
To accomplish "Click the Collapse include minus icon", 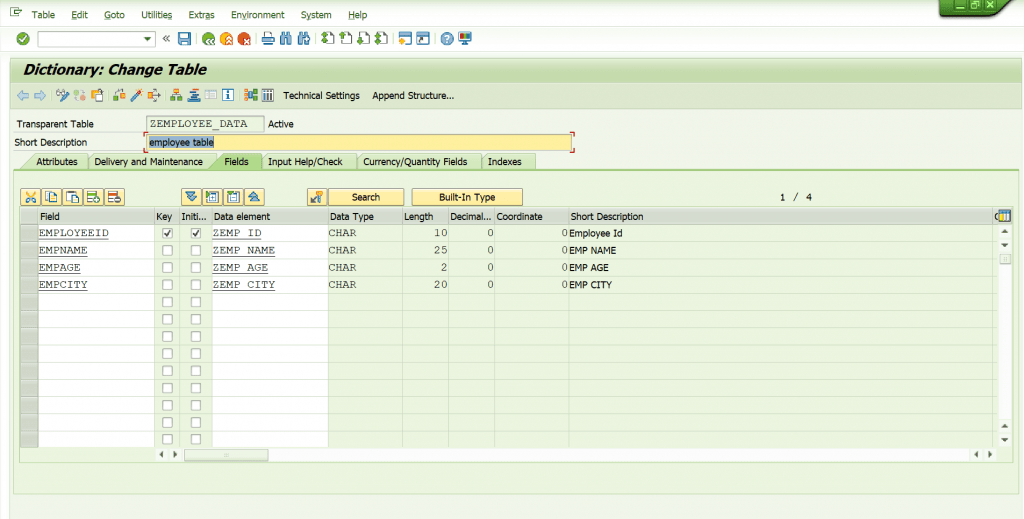I will 233,197.
